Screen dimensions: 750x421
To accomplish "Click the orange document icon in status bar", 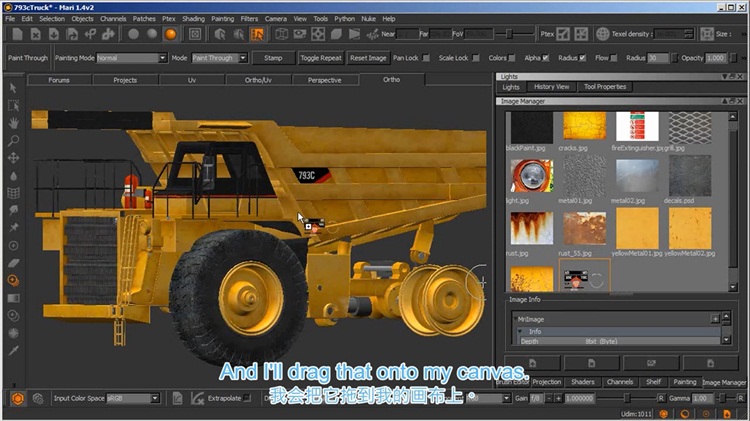I will click(727, 414).
